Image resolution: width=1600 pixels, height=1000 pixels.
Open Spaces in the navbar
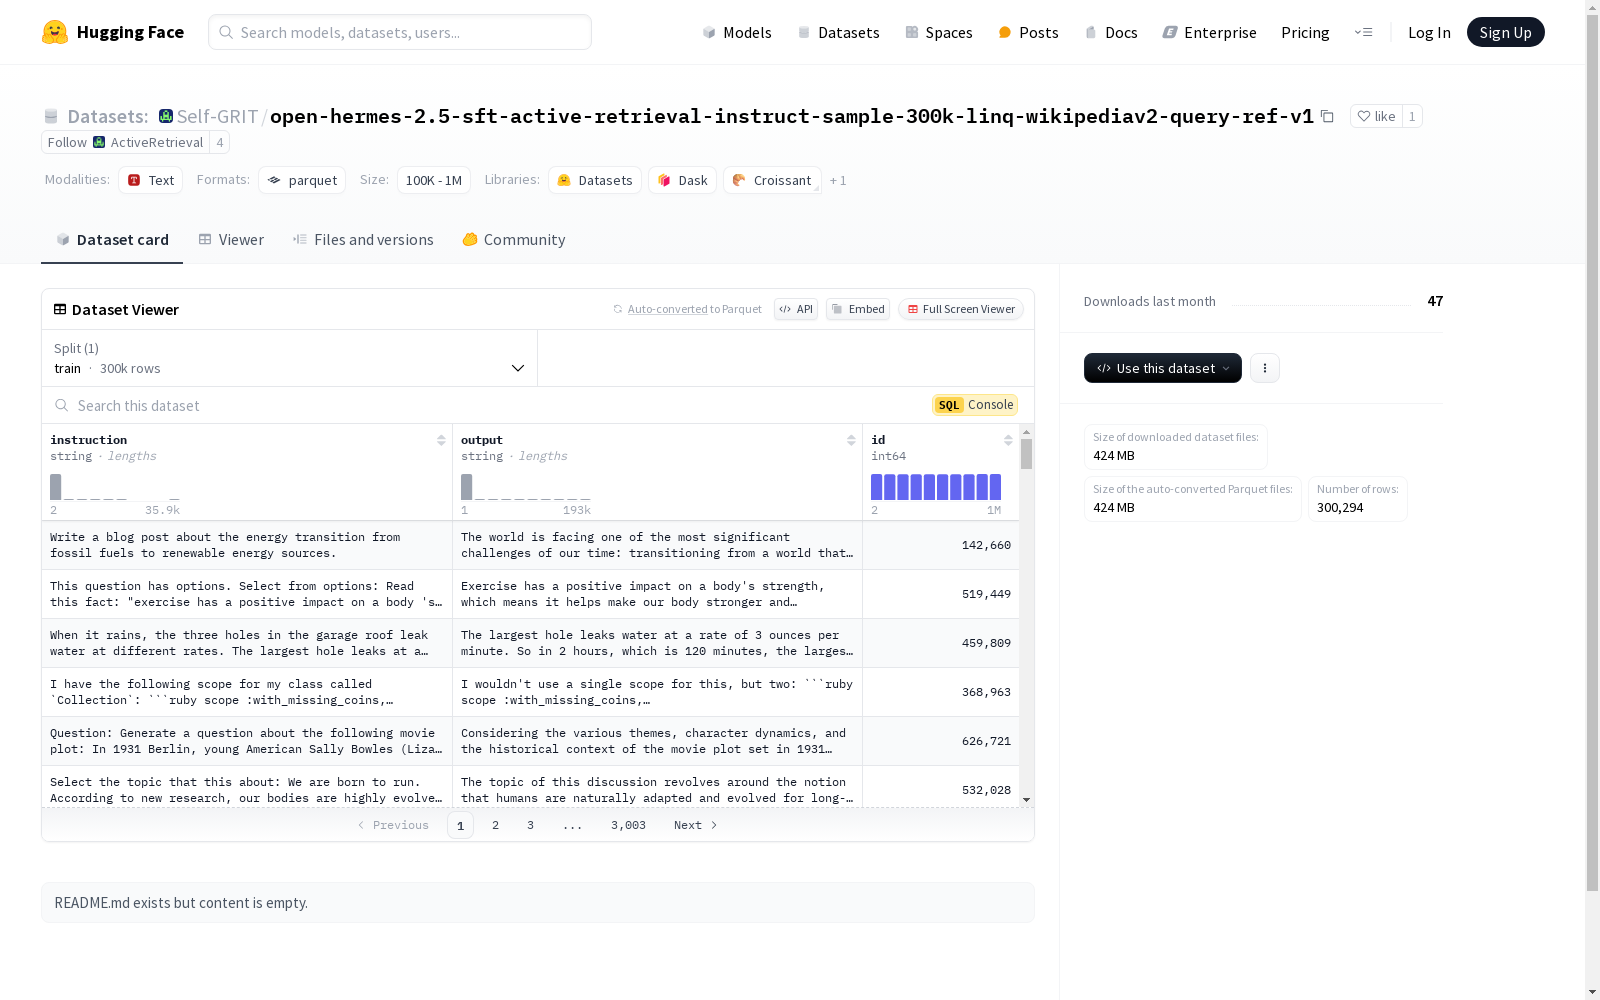pyautogui.click(x=939, y=32)
